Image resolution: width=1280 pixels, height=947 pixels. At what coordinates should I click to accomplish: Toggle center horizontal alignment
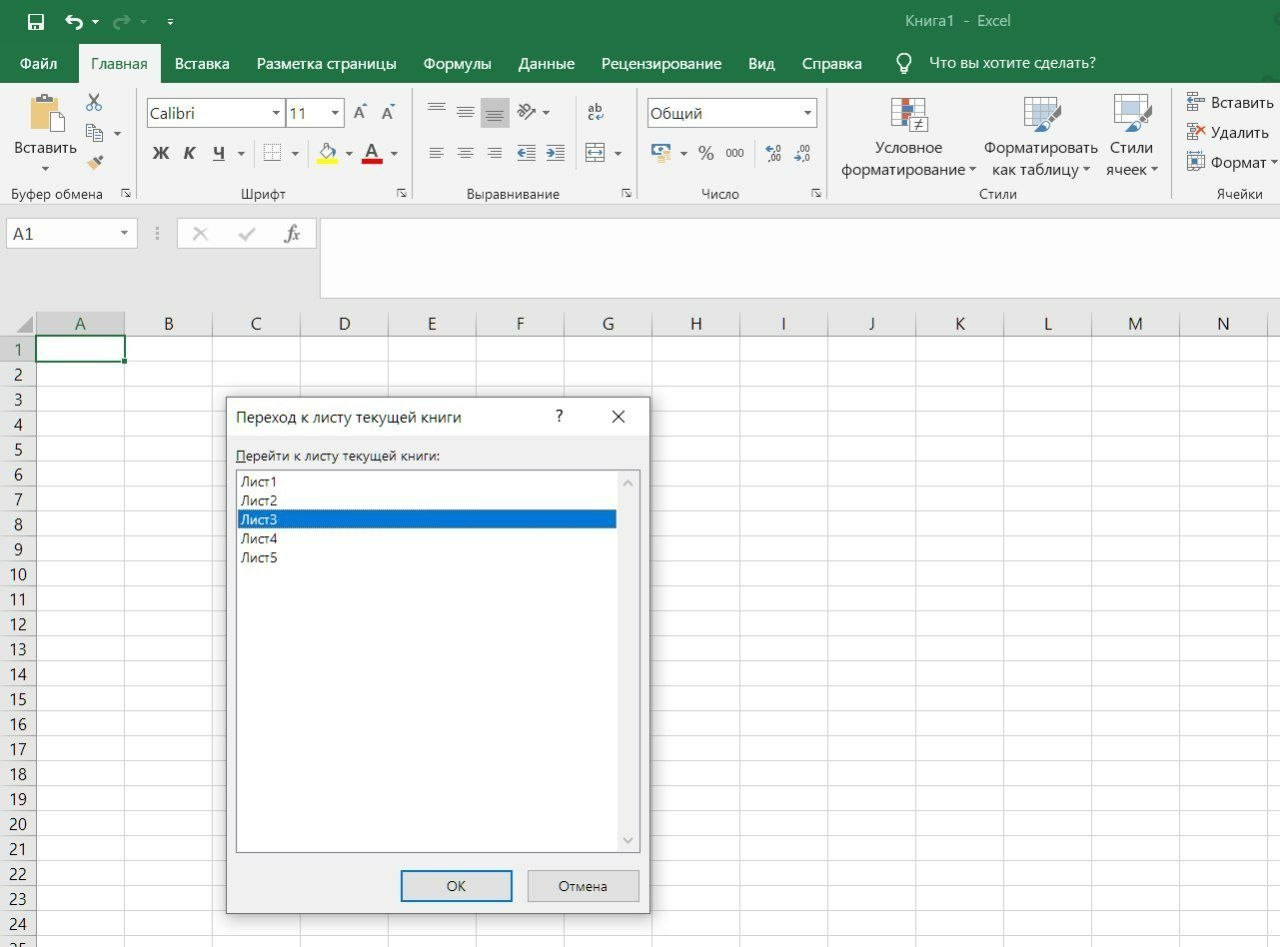[x=465, y=153]
